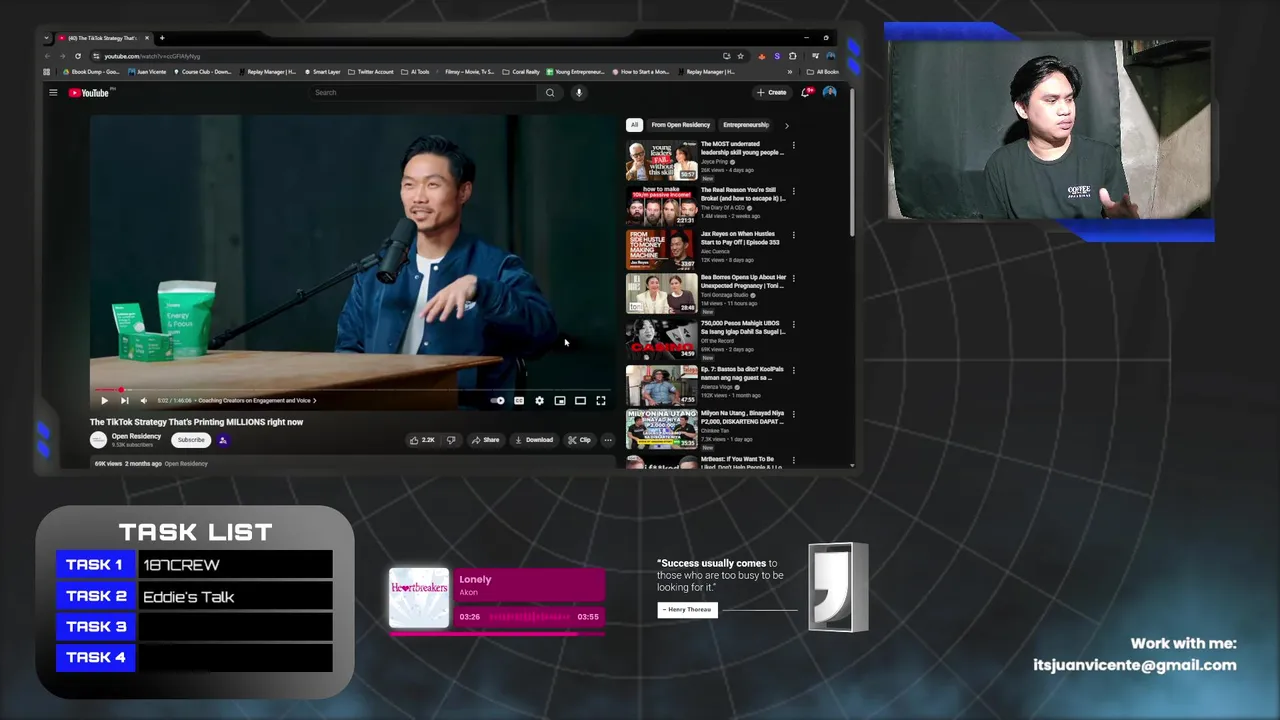Viewport: 1280px width, 720px height.
Task: Open options for Bea Borres video
Action: [x=794, y=279]
